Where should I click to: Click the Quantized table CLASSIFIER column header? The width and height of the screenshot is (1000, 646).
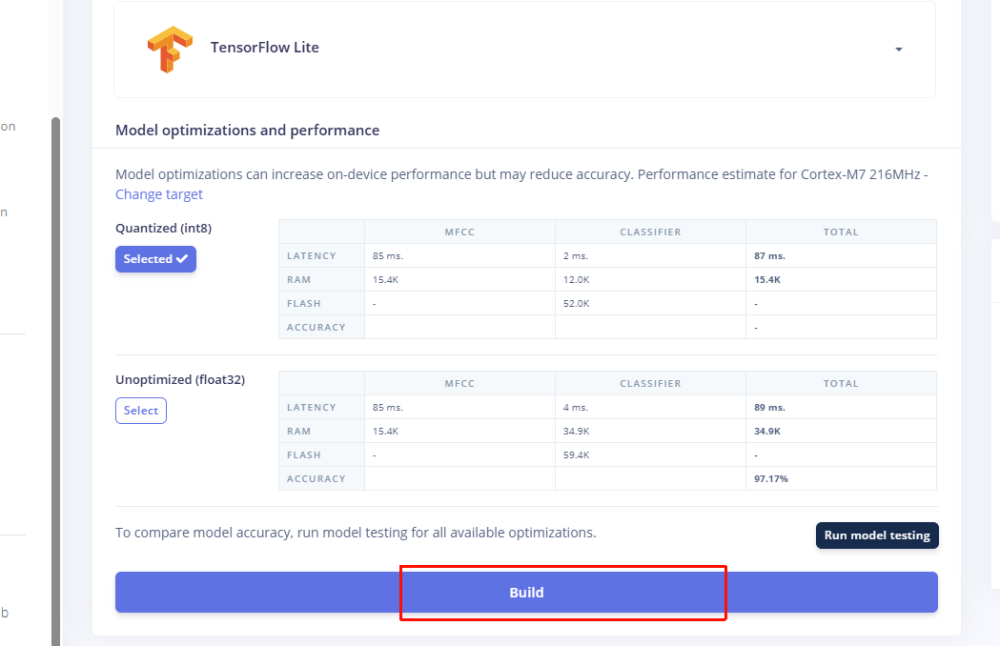(650, 232)
